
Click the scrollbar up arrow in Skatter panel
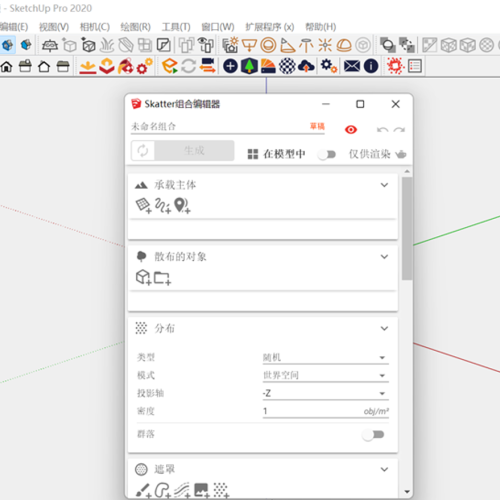[x=407, y=172]
